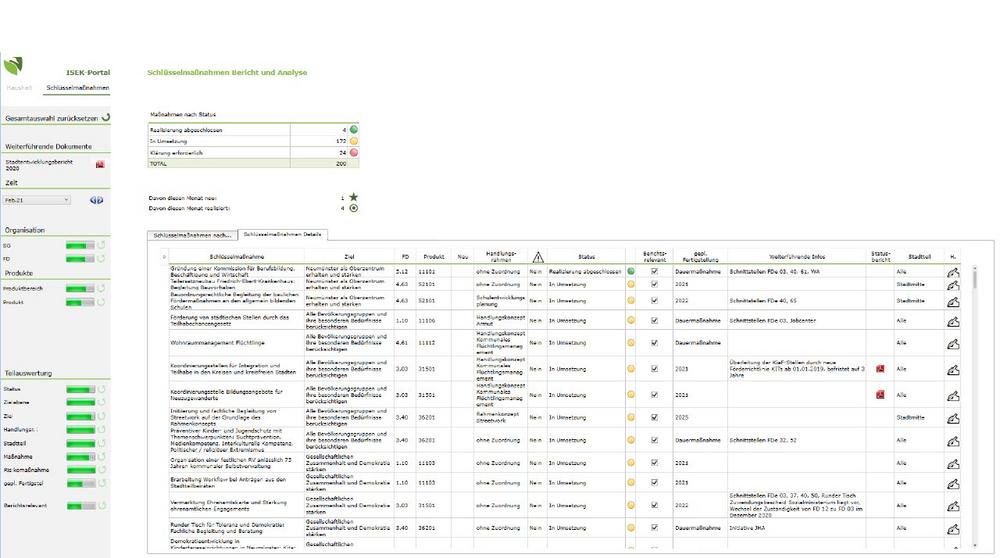This screenshot has width=1000, height=558.
Task: Switch to the 'Schlüsselmaßnahmen nach...' tab
Action: [192, 235]
